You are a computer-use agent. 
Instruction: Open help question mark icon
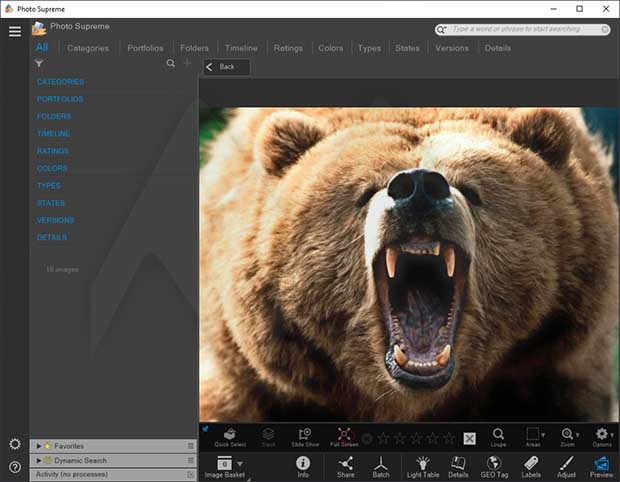[15, 467]
